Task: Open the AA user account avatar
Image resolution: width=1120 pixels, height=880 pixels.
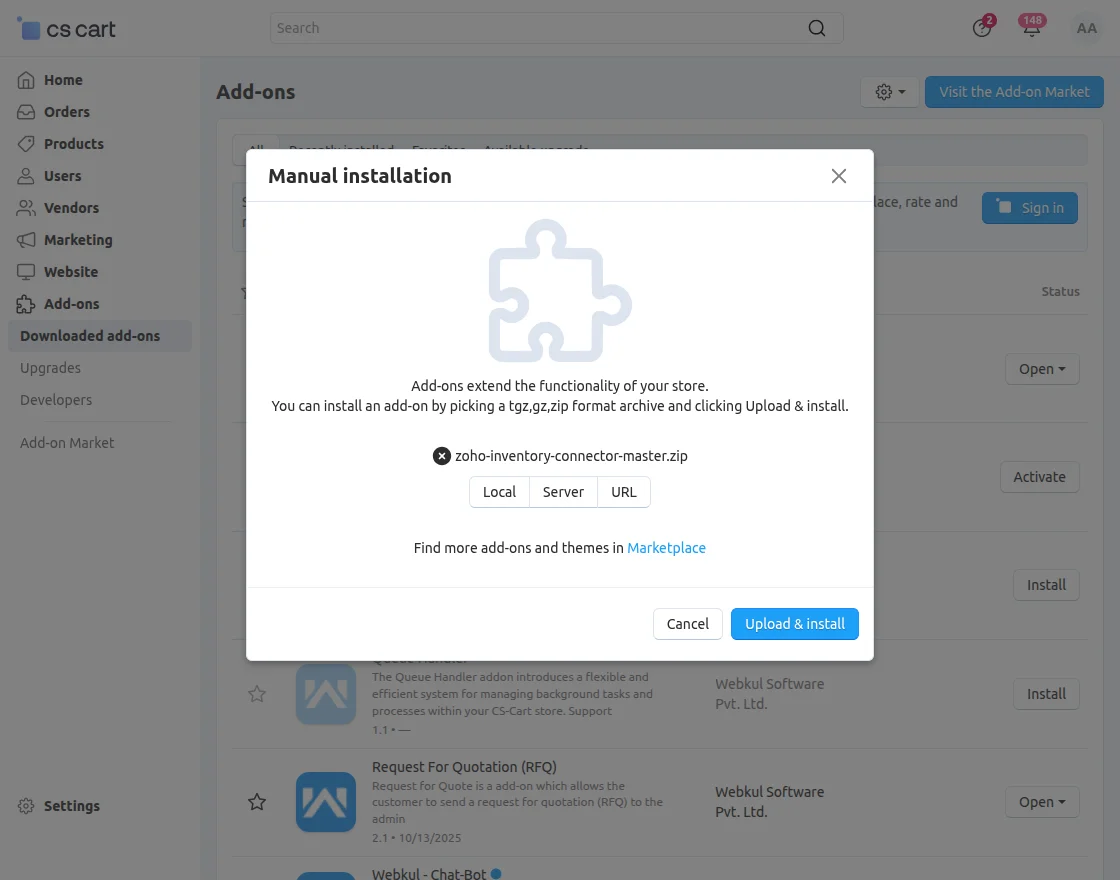Action: pos(1086,28)
